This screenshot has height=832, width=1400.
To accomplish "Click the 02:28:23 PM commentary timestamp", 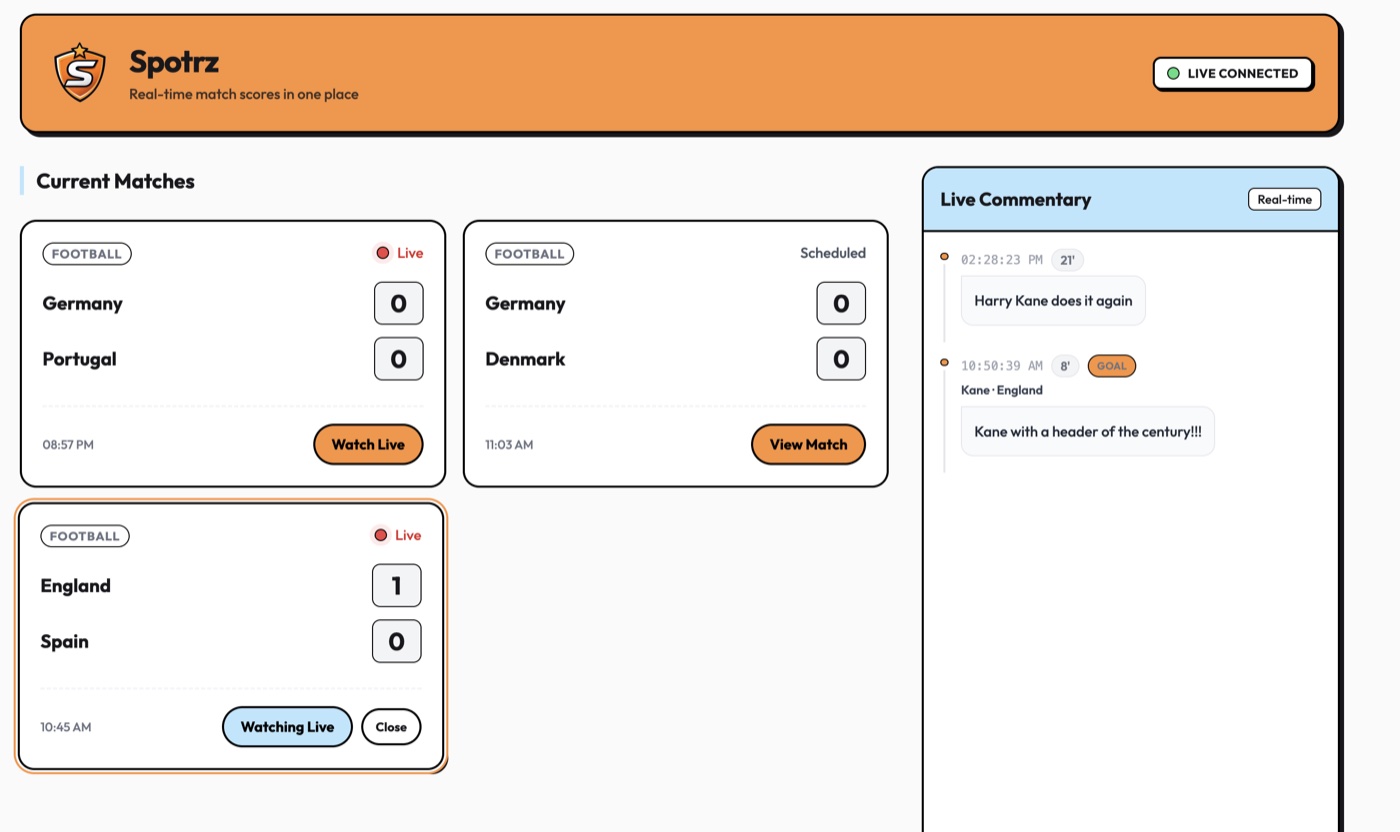I will pyautogui.click(x=1001, y=260).
